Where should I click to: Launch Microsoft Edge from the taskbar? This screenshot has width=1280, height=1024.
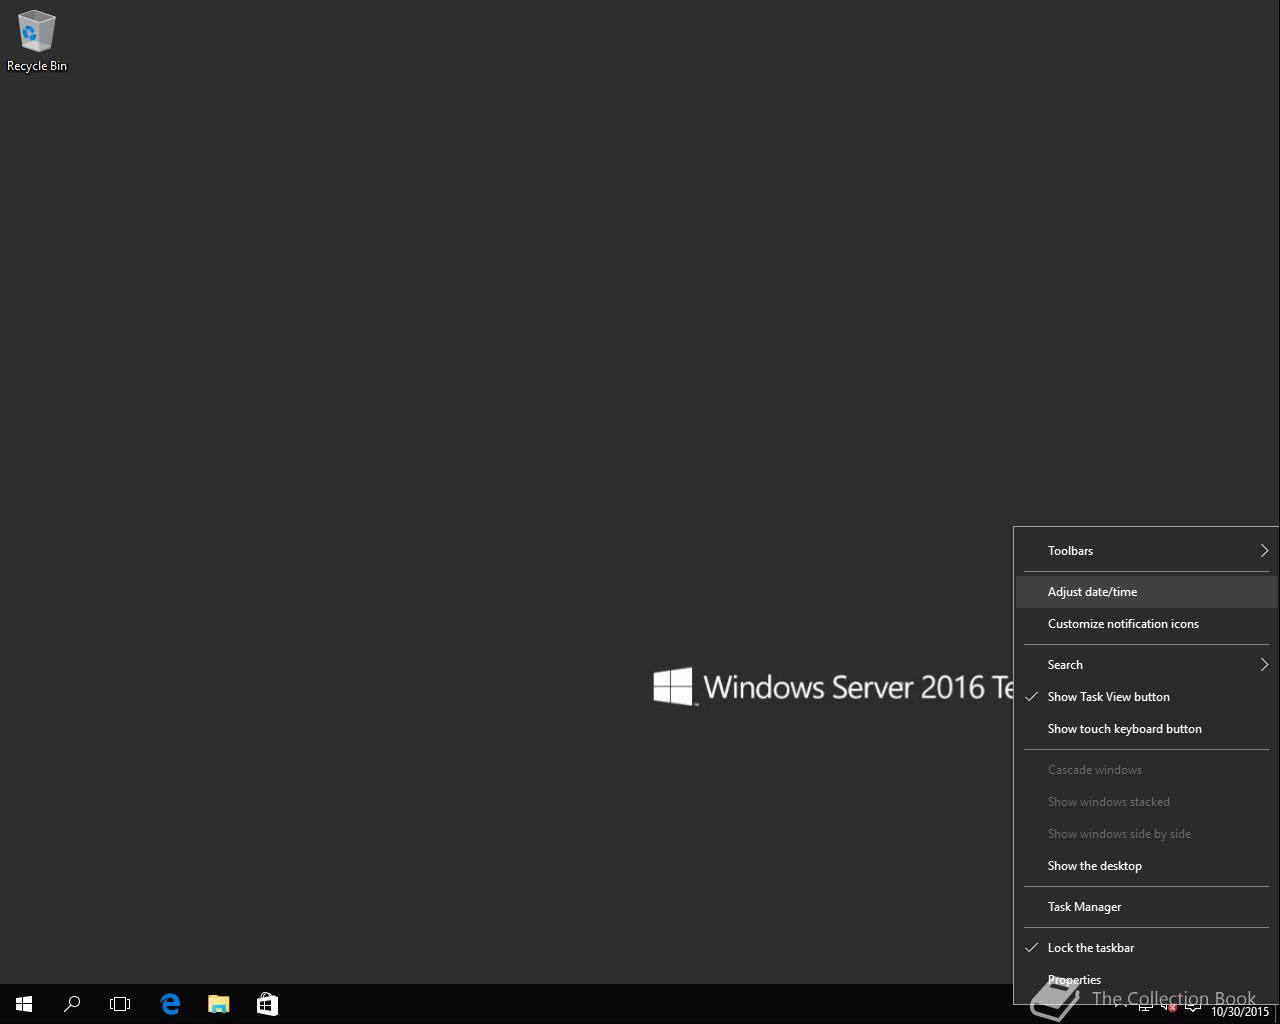tap(170, 1004)
